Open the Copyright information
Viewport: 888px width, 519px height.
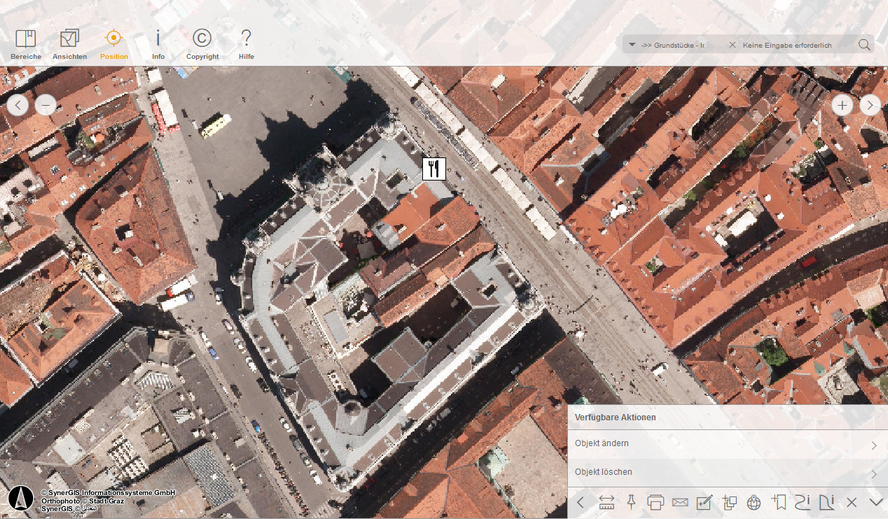coord(202,44)
